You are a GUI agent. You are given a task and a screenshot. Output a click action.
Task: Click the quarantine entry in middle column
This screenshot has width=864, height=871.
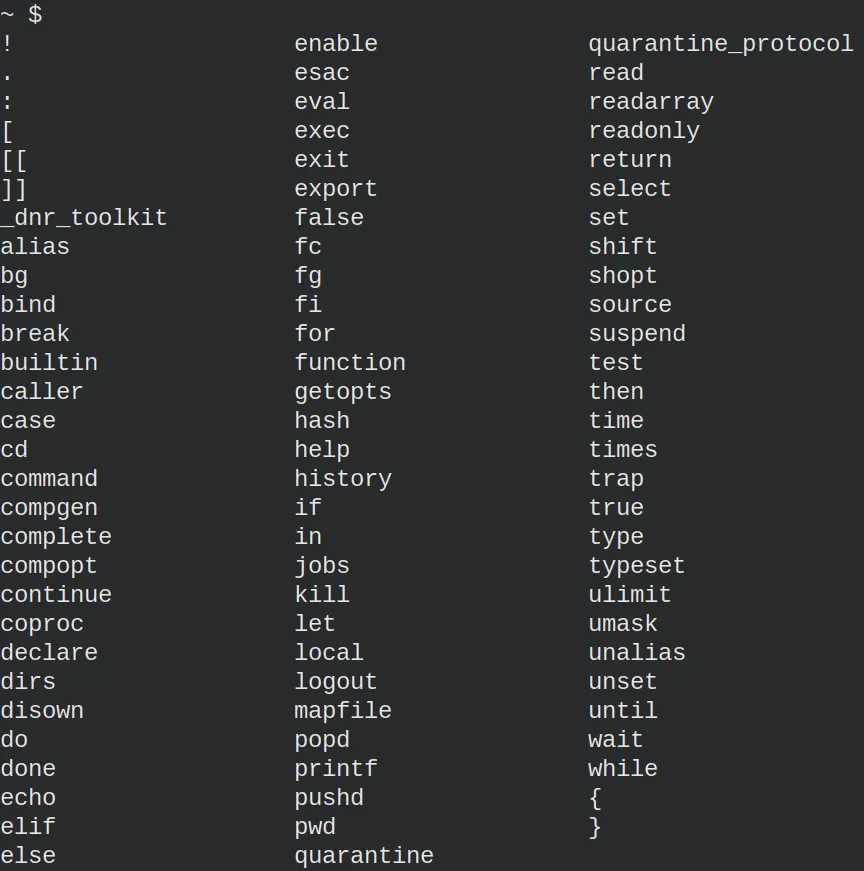tap(364, 856)
